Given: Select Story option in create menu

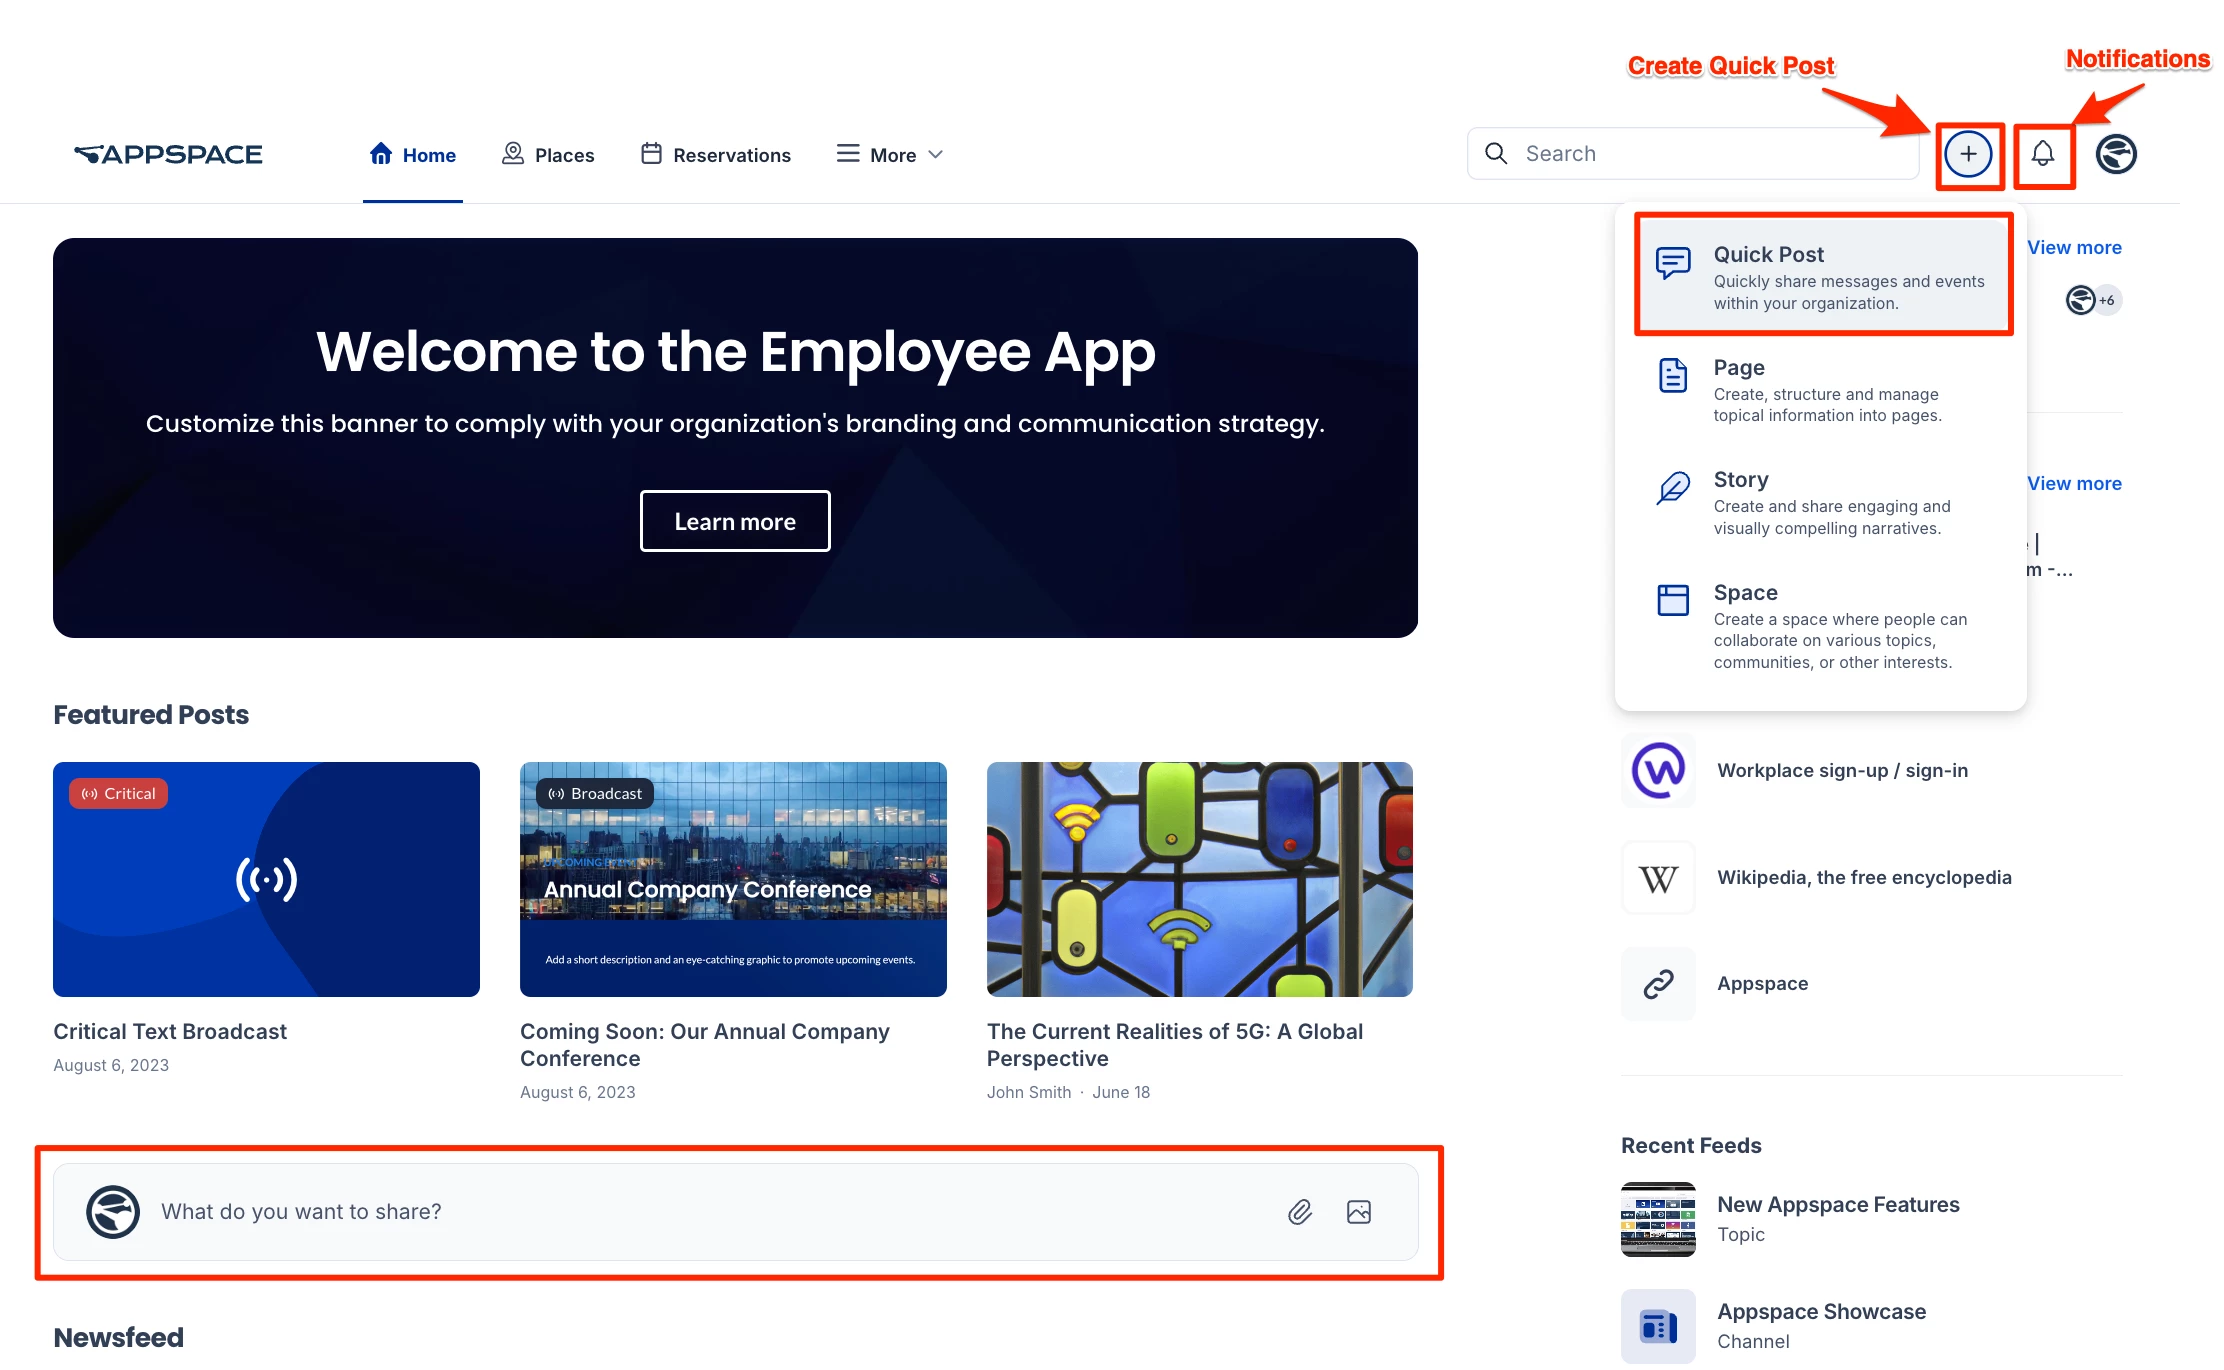Looking at the screenshot, I should tap(1822, 502).
